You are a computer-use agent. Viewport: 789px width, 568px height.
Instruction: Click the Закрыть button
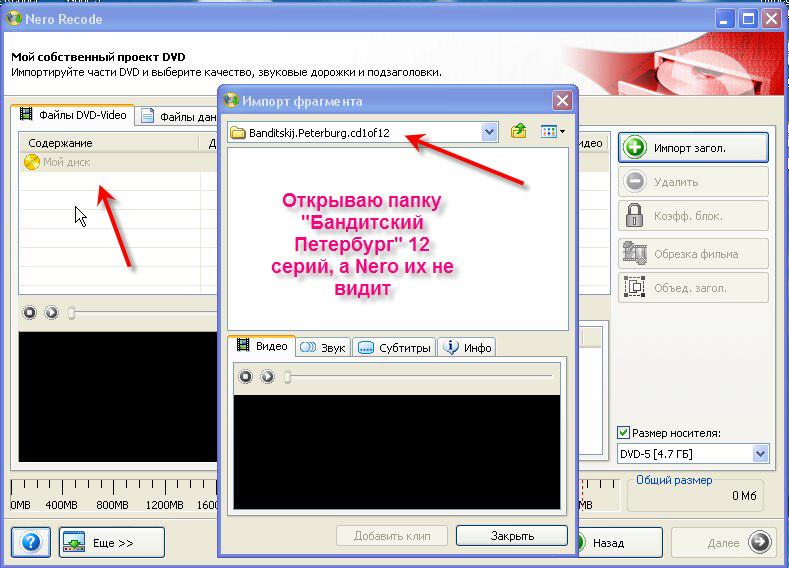tap(512, 536)
